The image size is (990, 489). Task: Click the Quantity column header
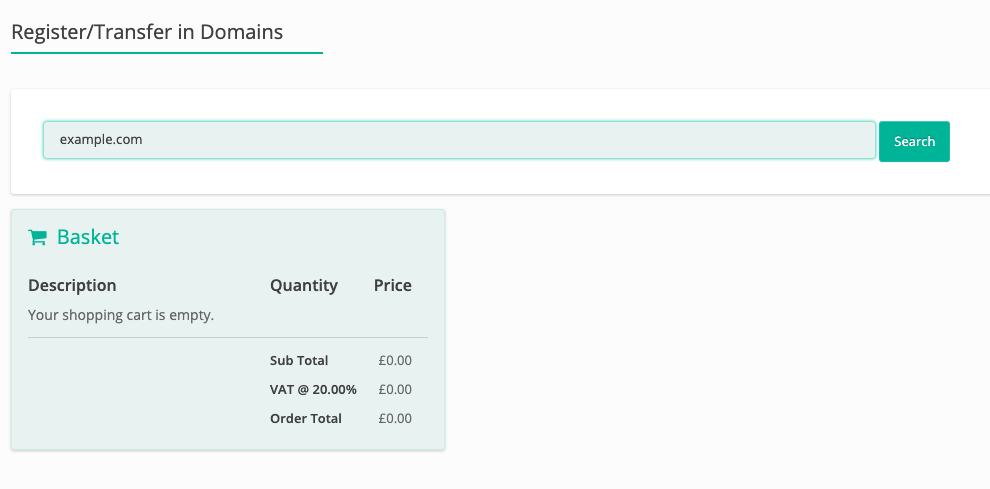click(x=304, y=285)
